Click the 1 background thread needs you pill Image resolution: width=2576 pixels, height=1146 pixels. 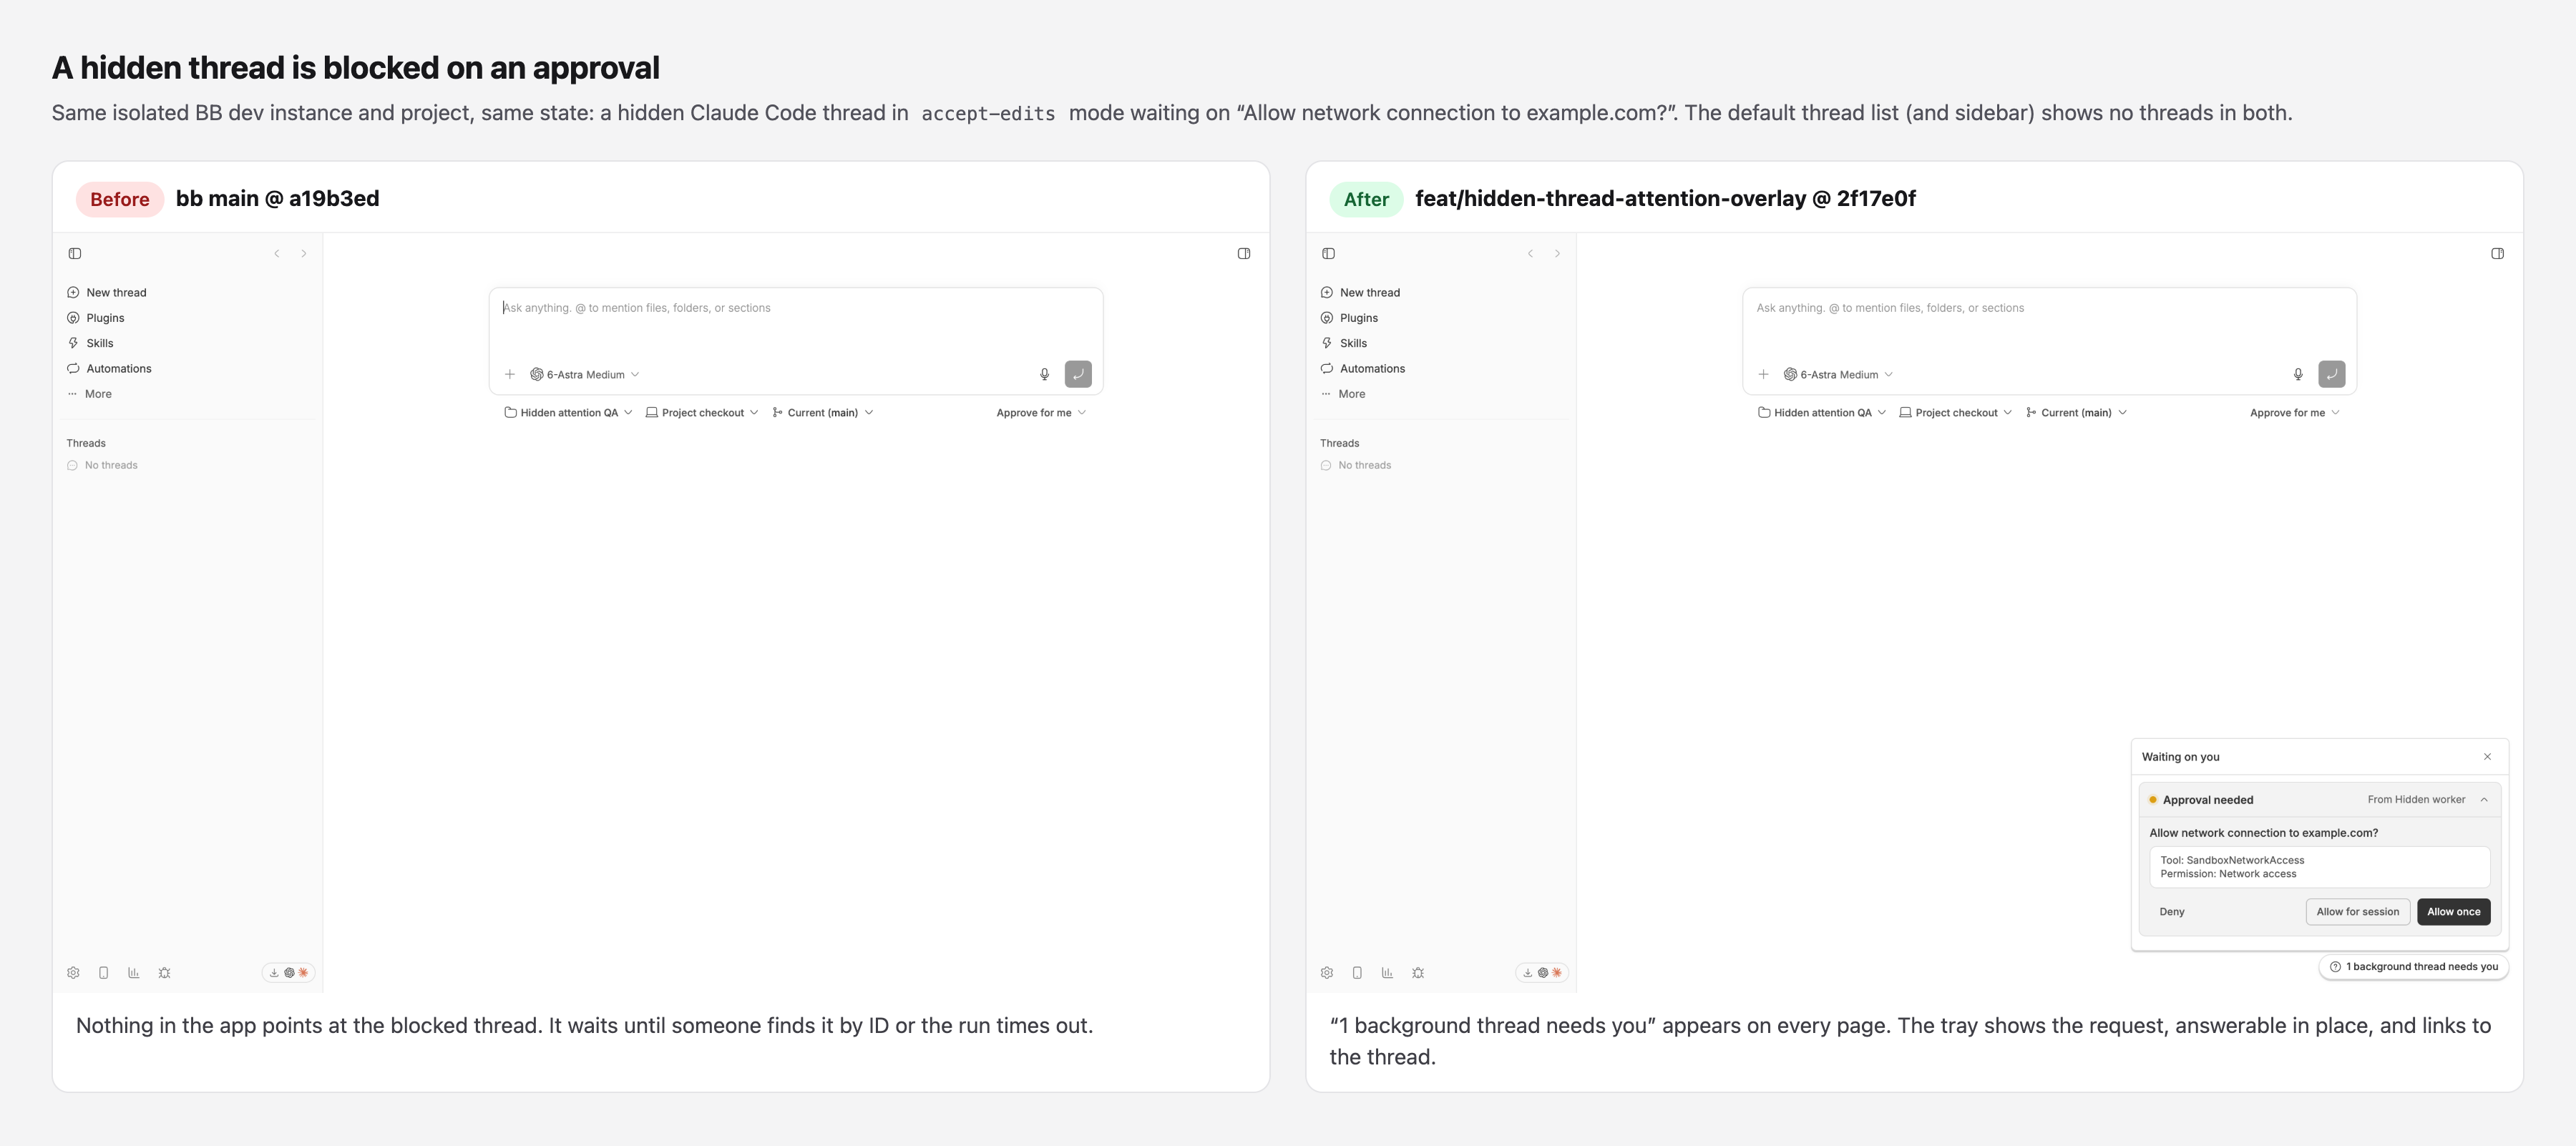click(x=2413, y=967)
